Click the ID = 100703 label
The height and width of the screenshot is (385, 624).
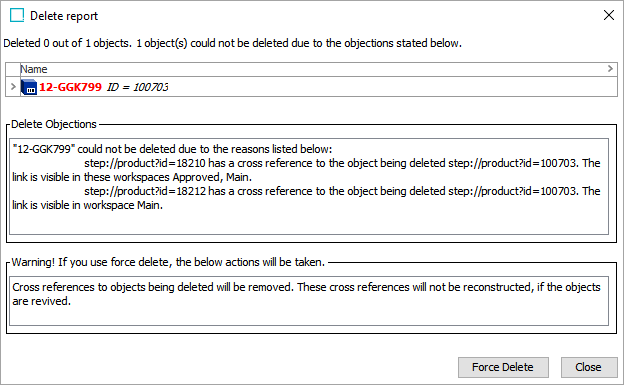[137, 87]
